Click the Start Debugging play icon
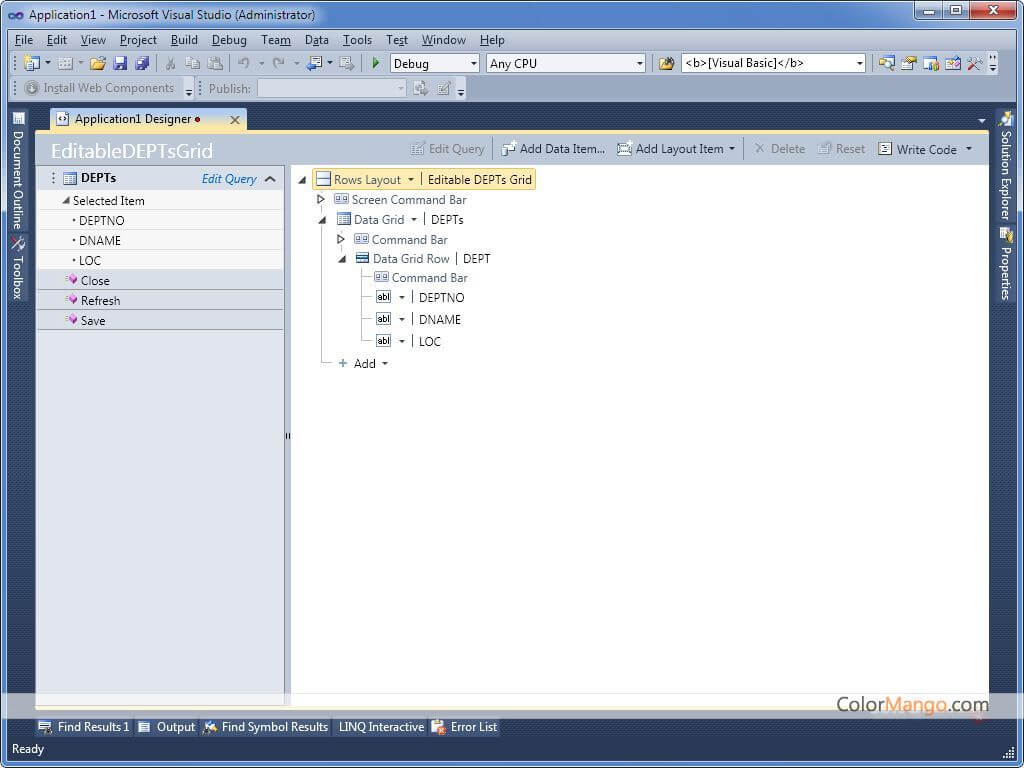This screenshot has height=768, width=1024. [x=376, y=63]
